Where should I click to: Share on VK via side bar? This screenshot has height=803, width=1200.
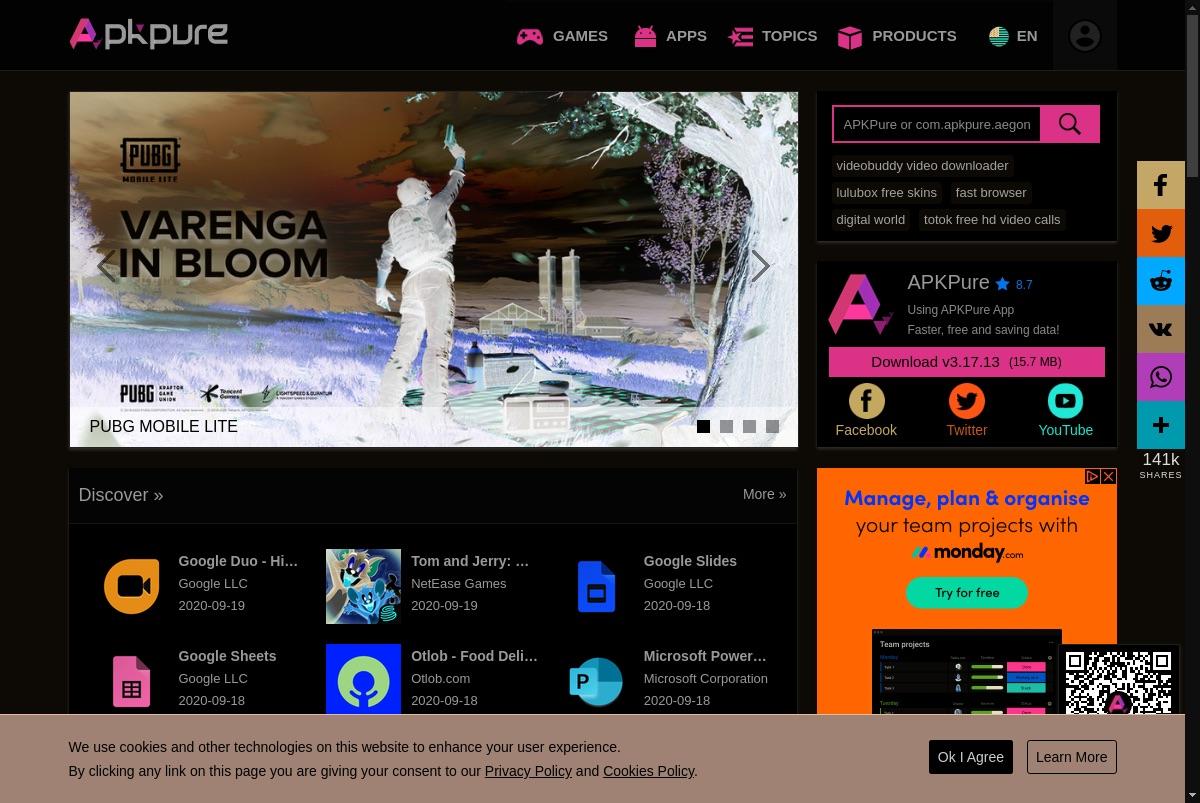pyautogui.click(x=1161, y=329)
